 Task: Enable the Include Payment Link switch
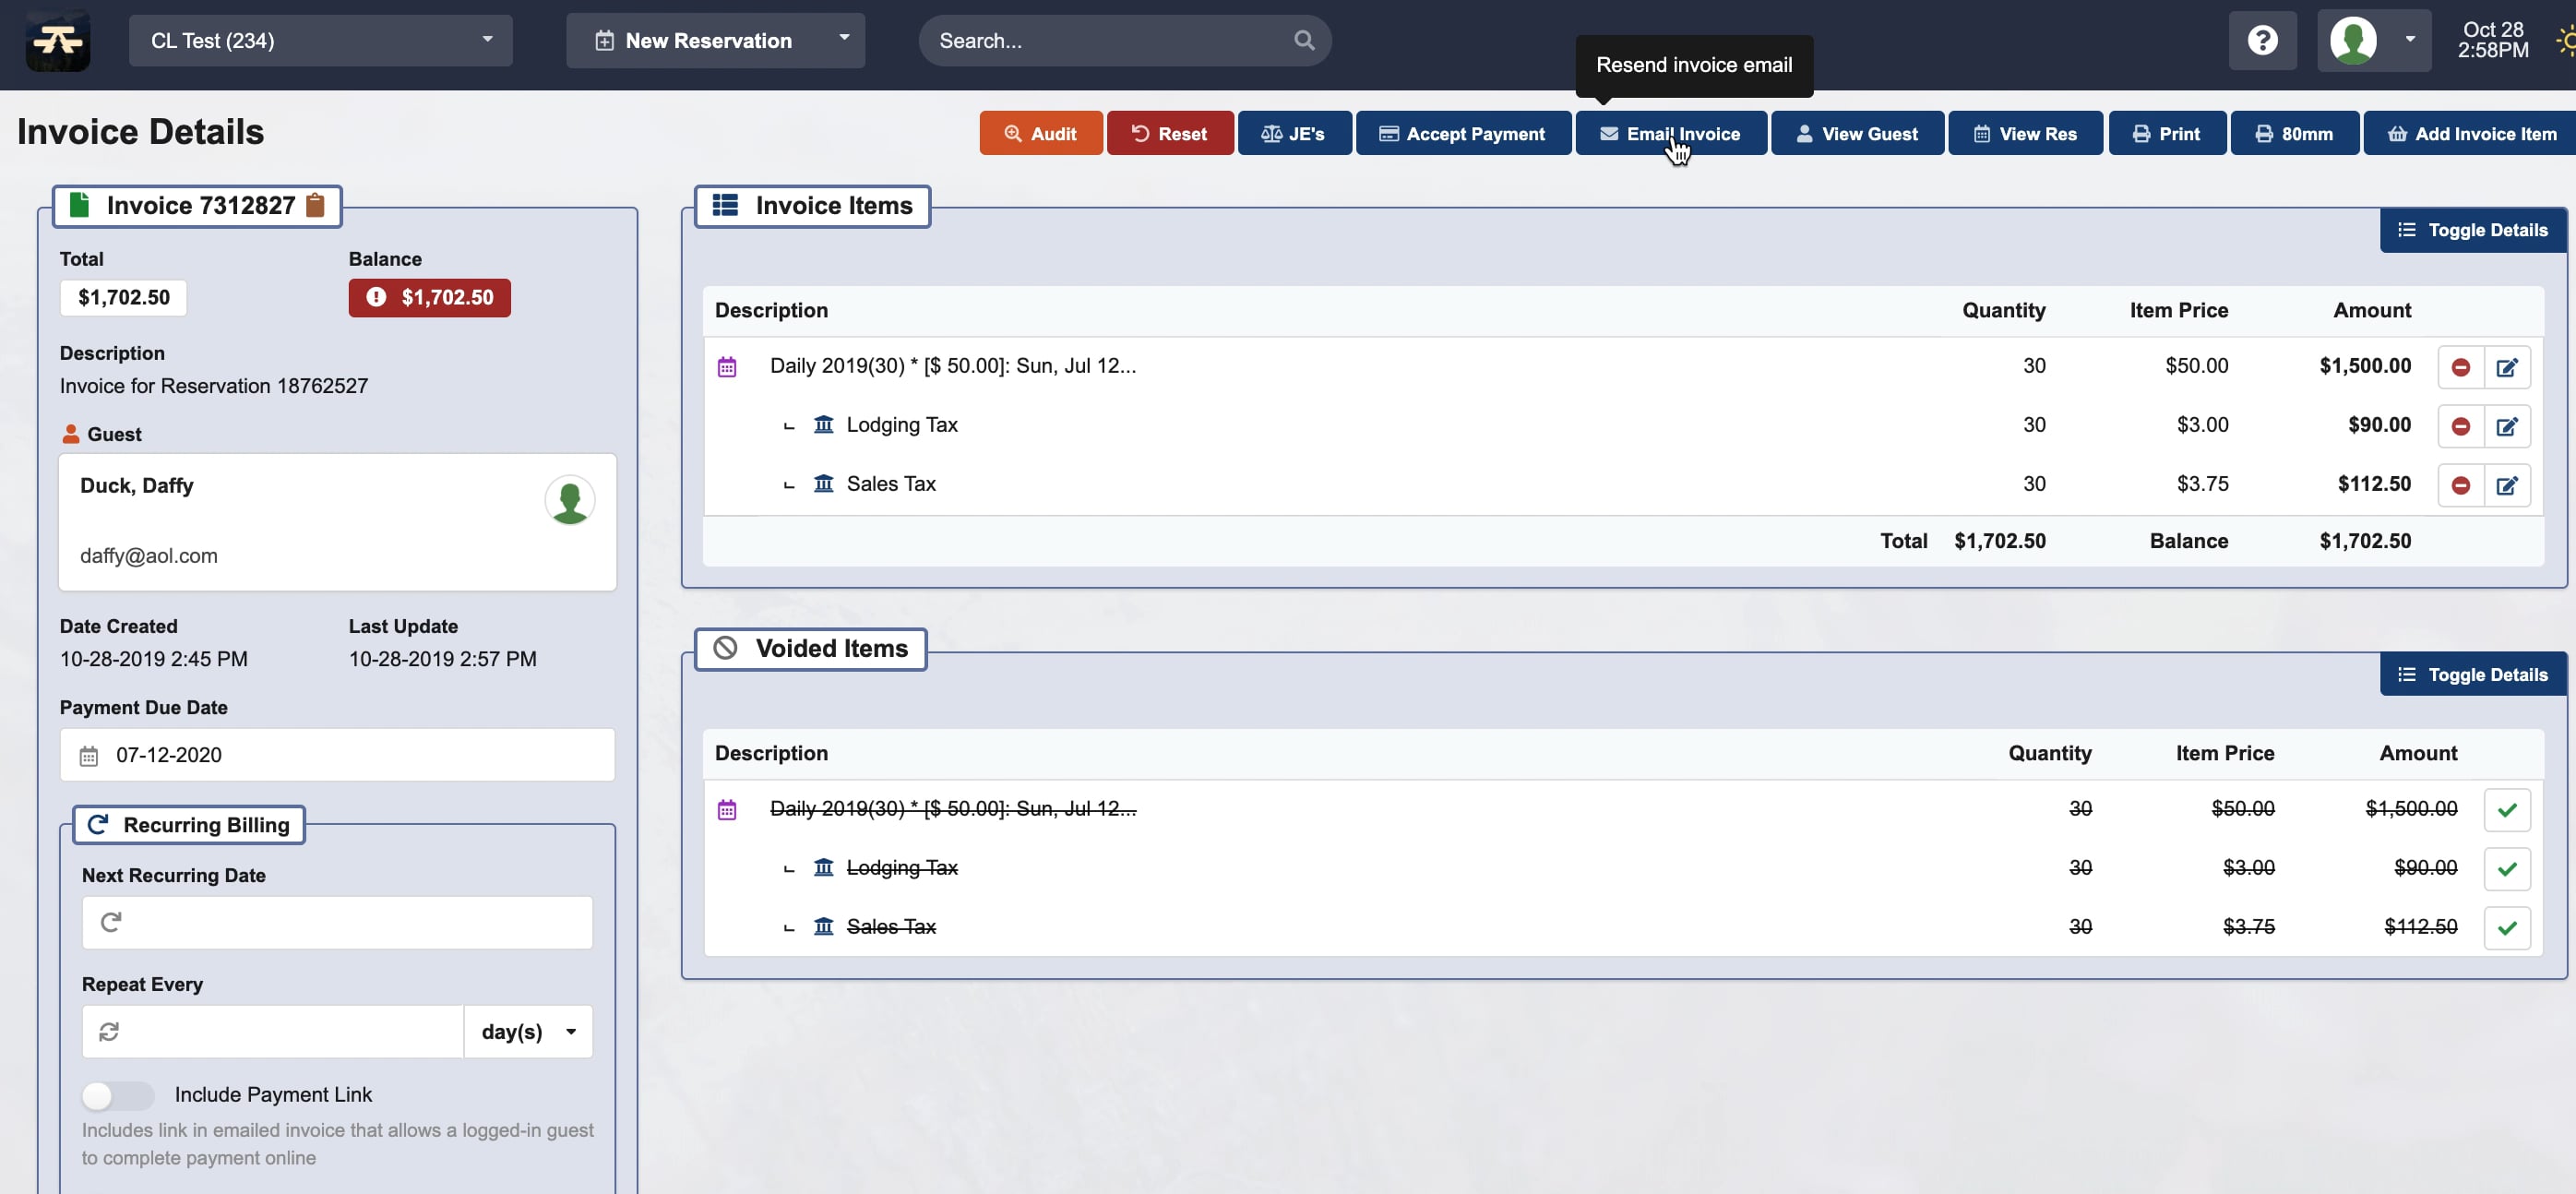117,1096
